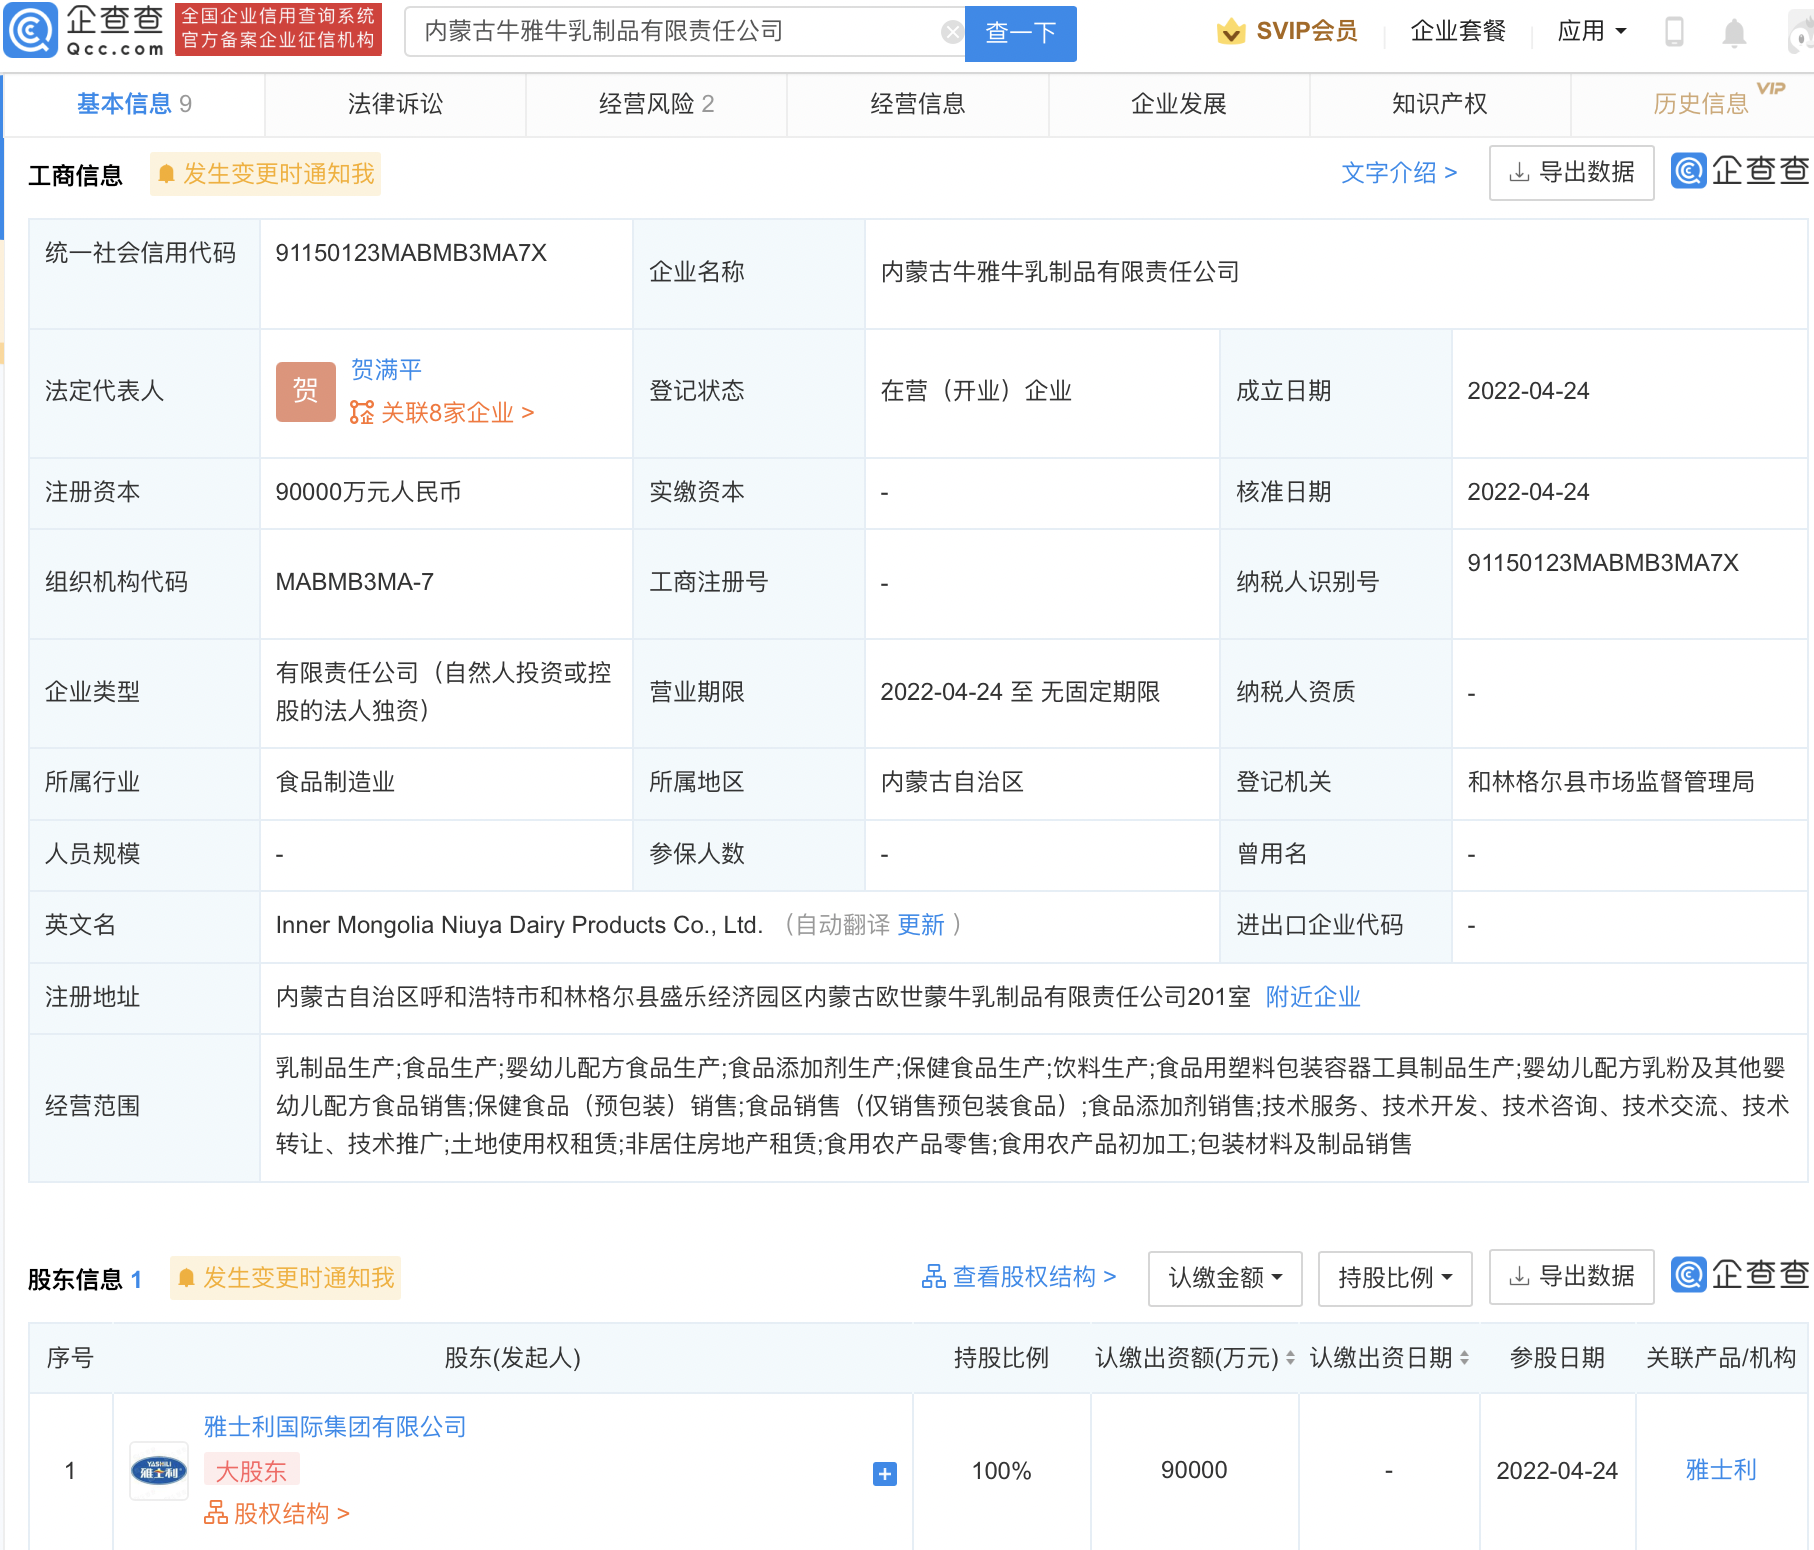
Task: Click the related companies network icon
Action: [x=361, y=412]
